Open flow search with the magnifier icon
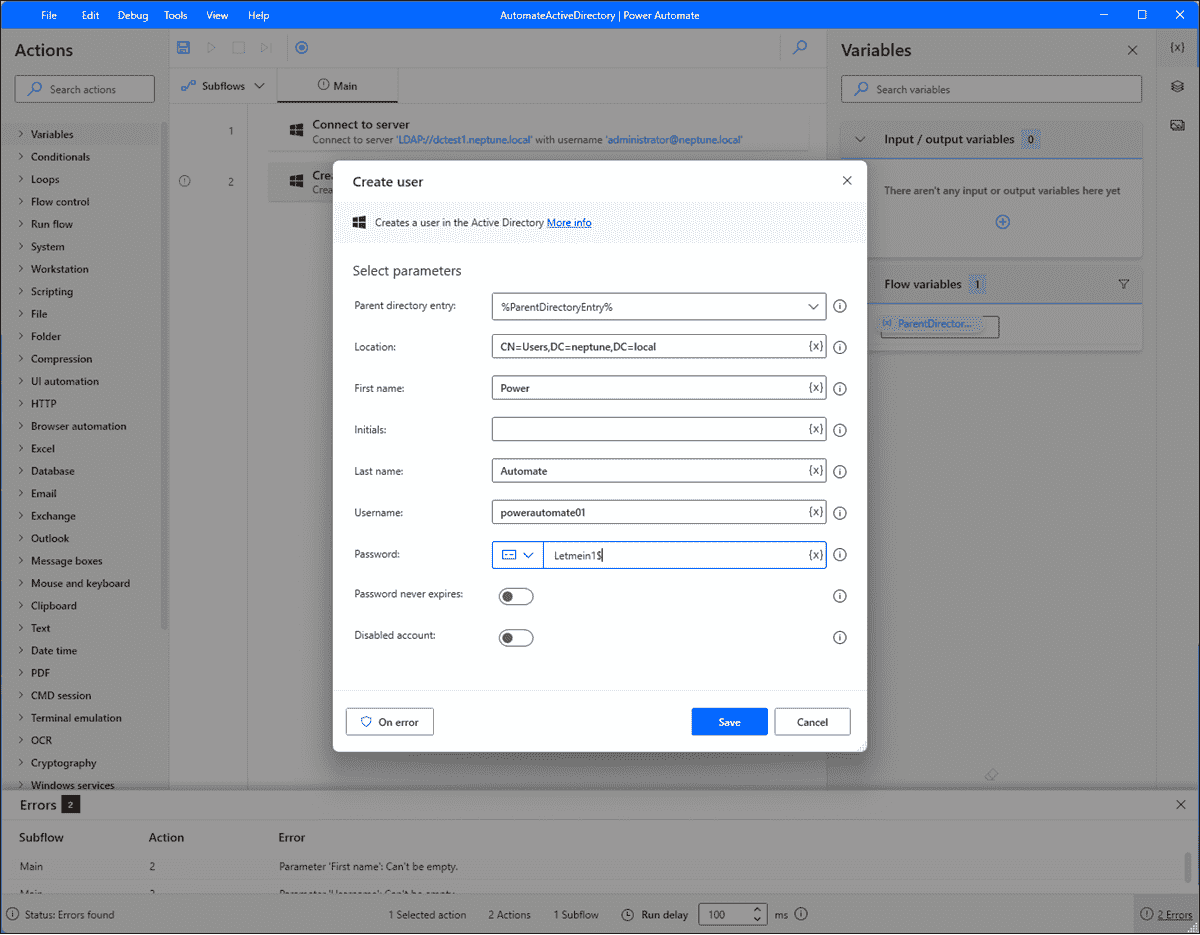This screenshot has height=935, width=1200. (798, 48)
